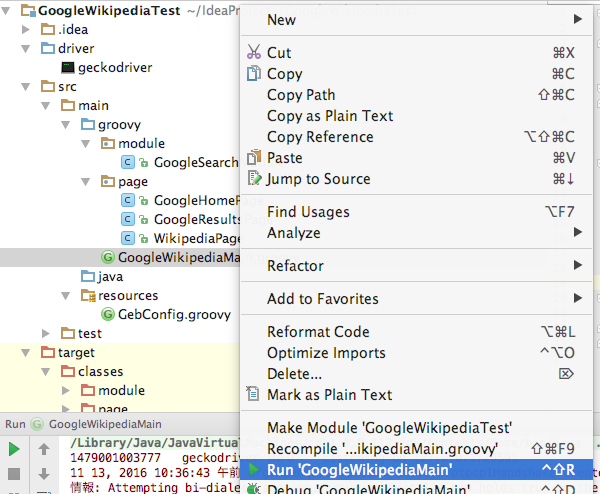Click the green Rerun play button in Run panel

(x=14, y=450)
